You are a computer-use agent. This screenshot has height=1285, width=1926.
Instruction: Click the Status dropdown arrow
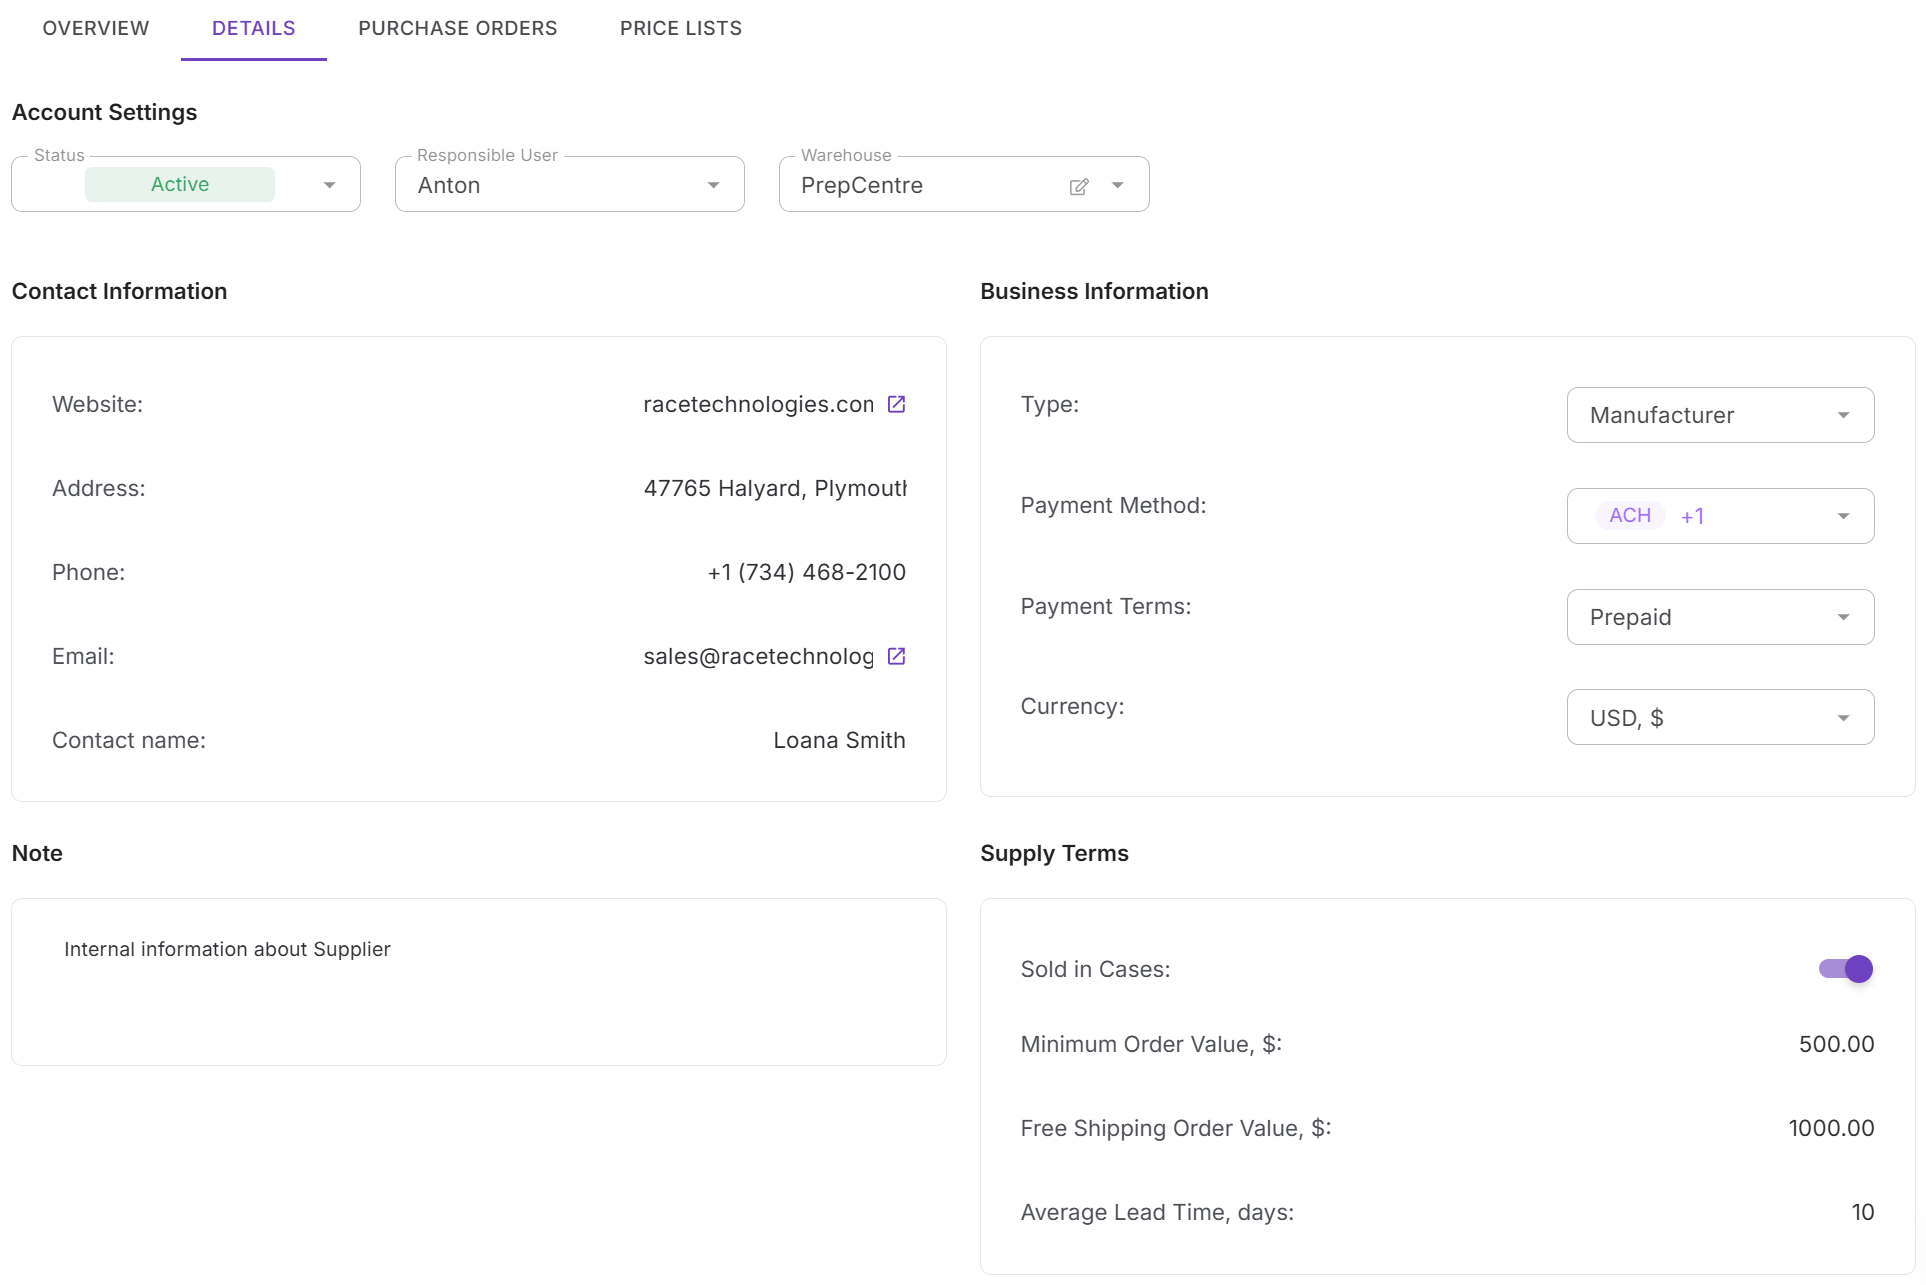tap(330, 185)
